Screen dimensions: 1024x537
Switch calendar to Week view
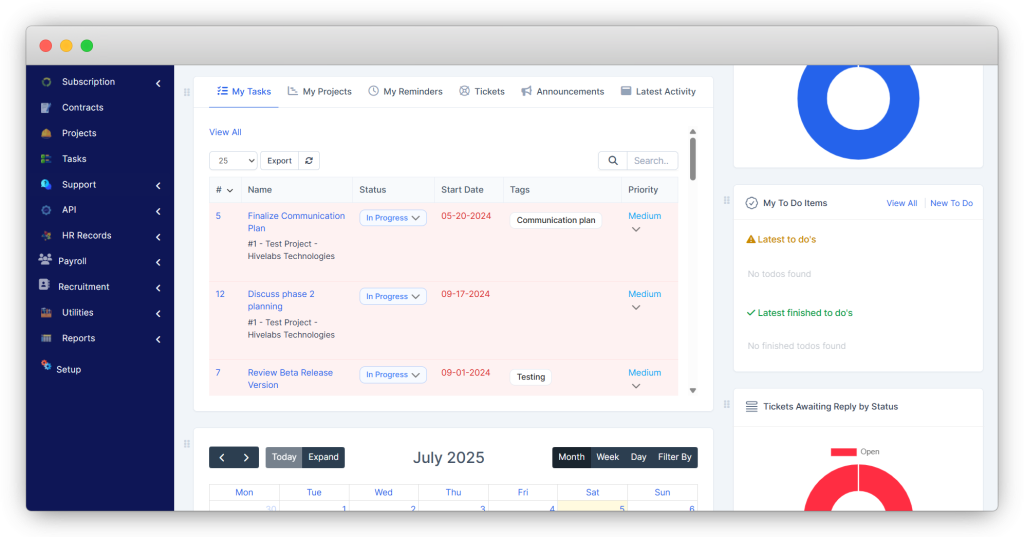(x=607, y=457)
